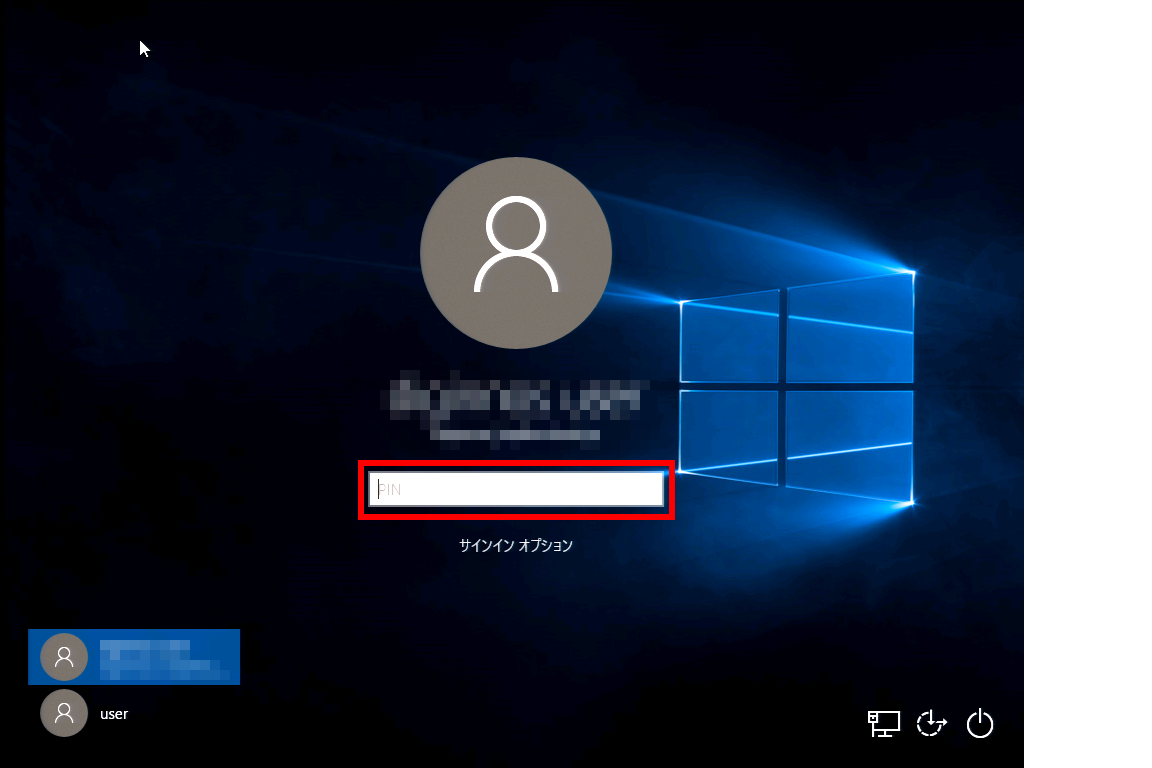Screen dimensions: 1152x768
Task: Click the upper-right pane of Windows logo
Action: tap(849, 326)
